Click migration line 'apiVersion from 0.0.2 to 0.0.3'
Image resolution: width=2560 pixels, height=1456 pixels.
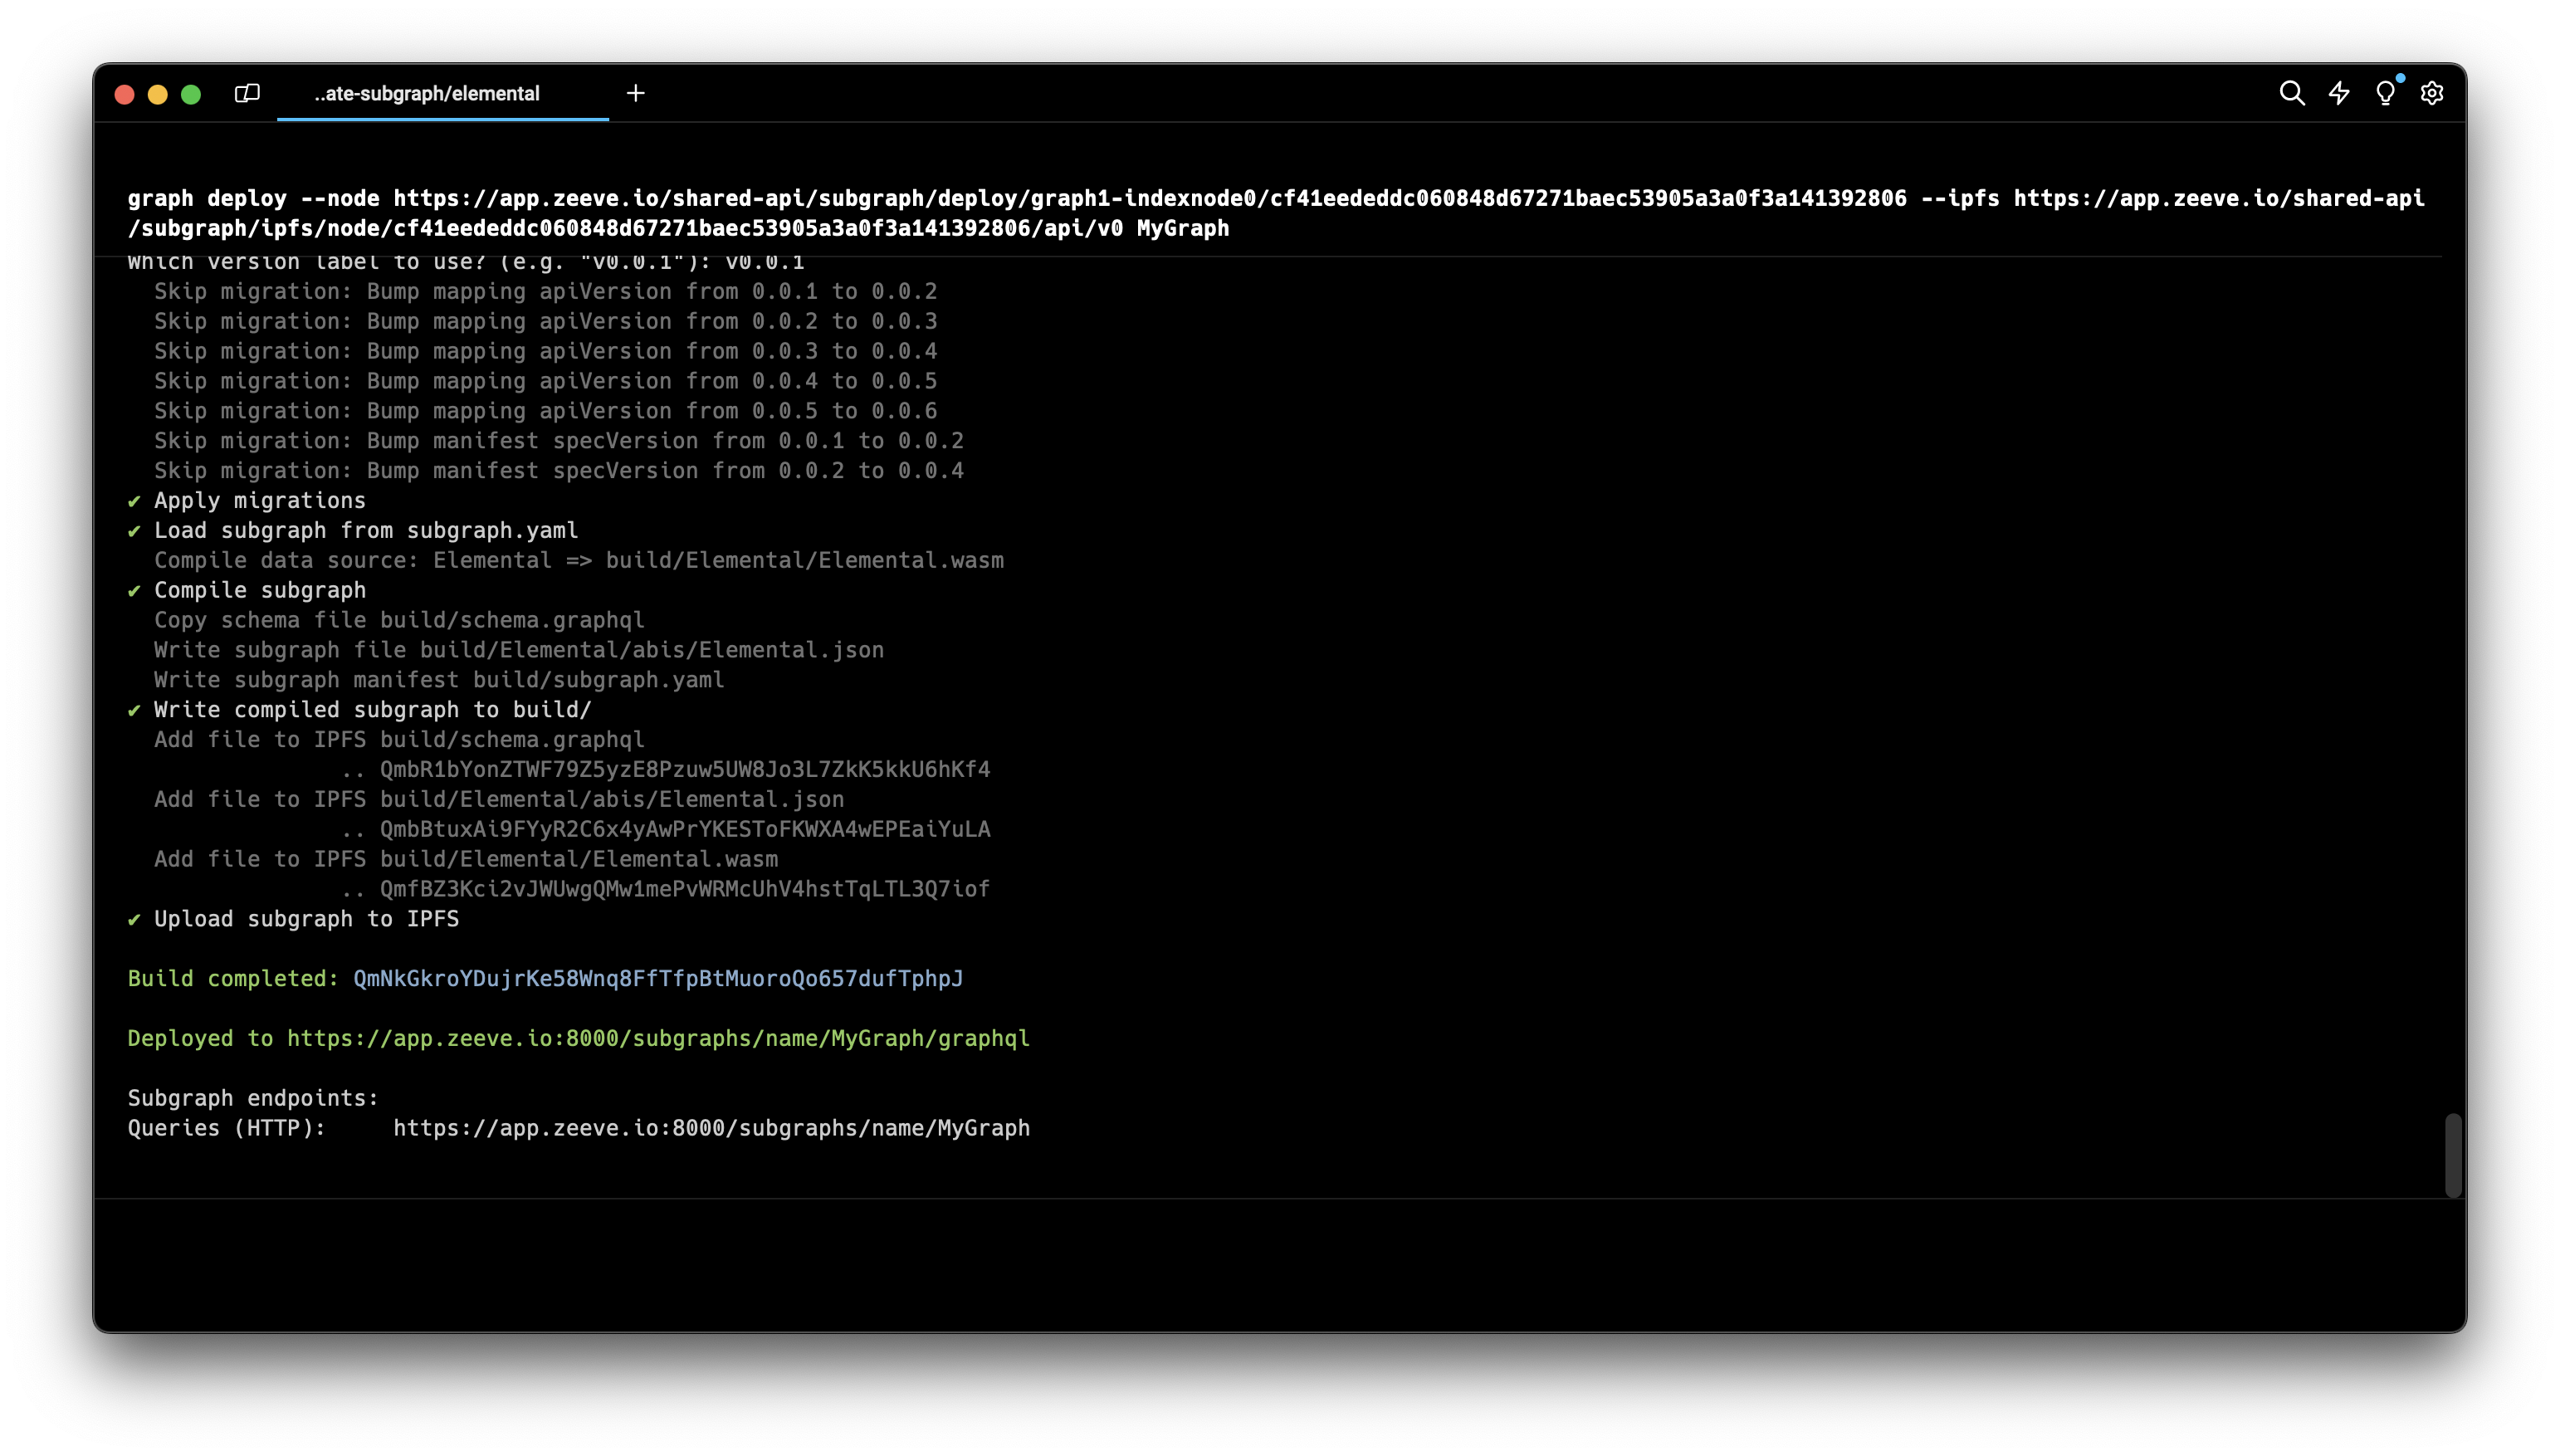[x=546, y=321]
